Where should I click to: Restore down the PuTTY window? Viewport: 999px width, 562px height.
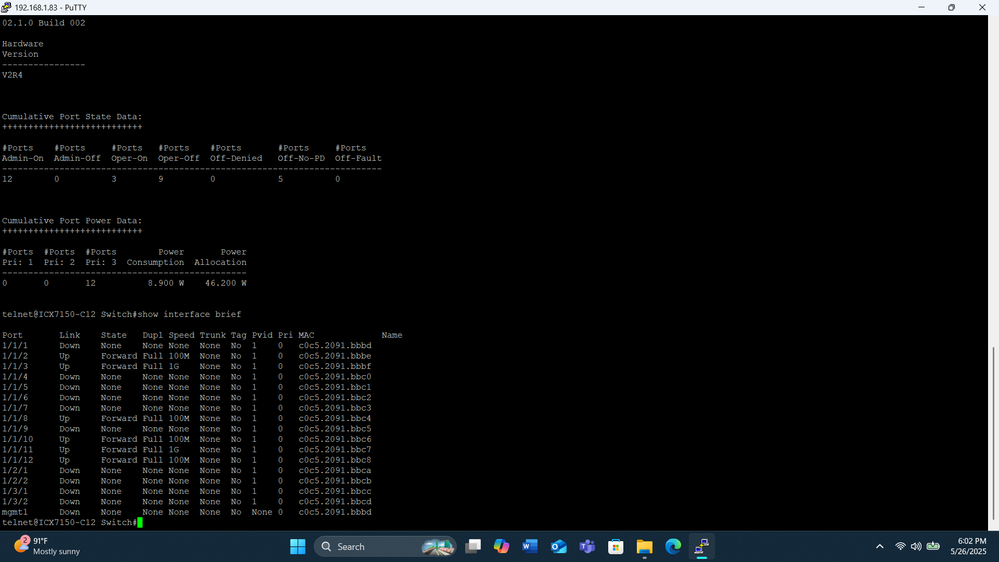(x=951, y=7)
